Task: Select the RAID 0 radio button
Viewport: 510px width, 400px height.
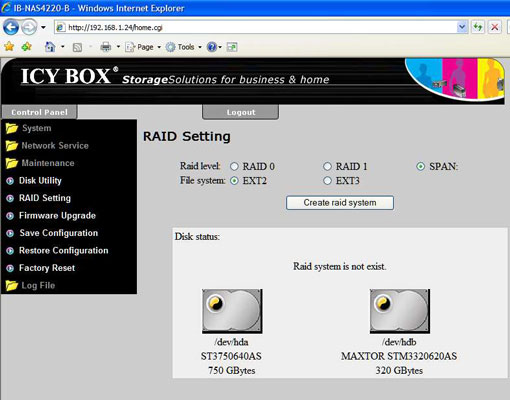Action: (x=234, y=166)
